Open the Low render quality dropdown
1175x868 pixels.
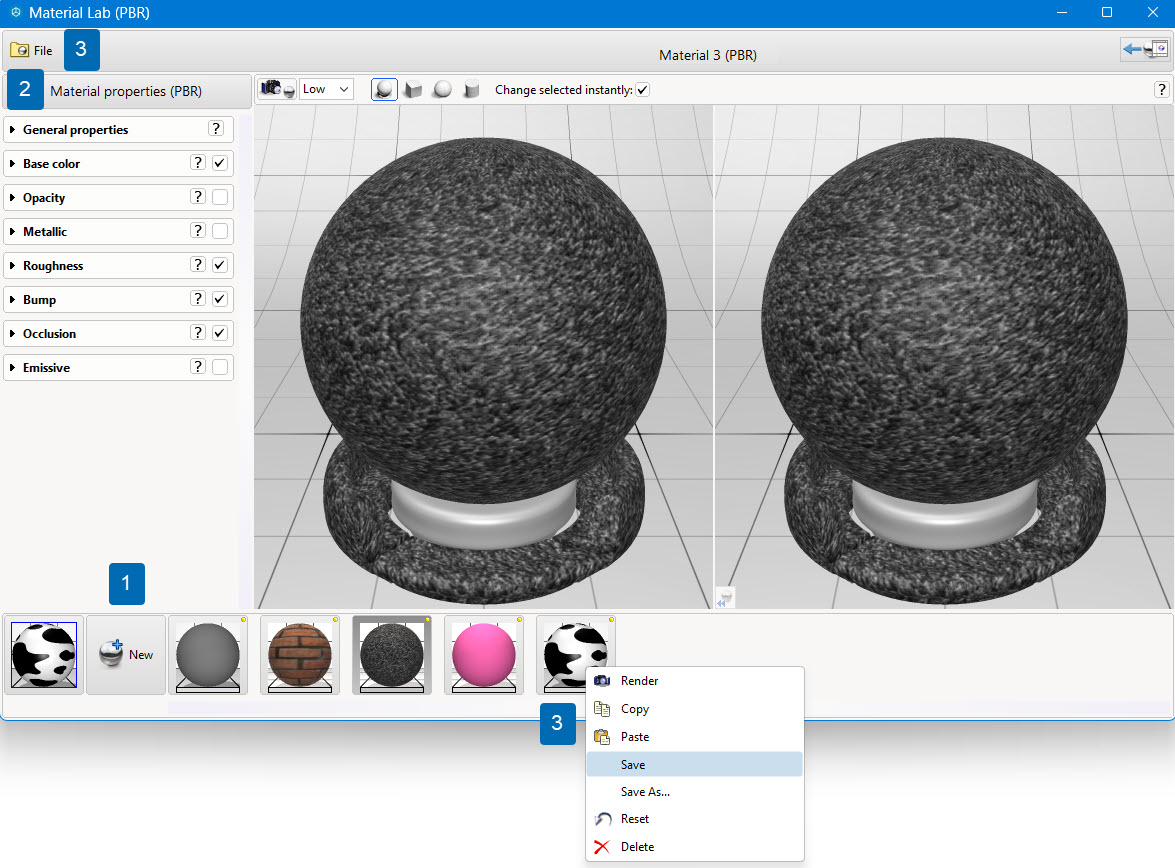(x=326, y=89)
